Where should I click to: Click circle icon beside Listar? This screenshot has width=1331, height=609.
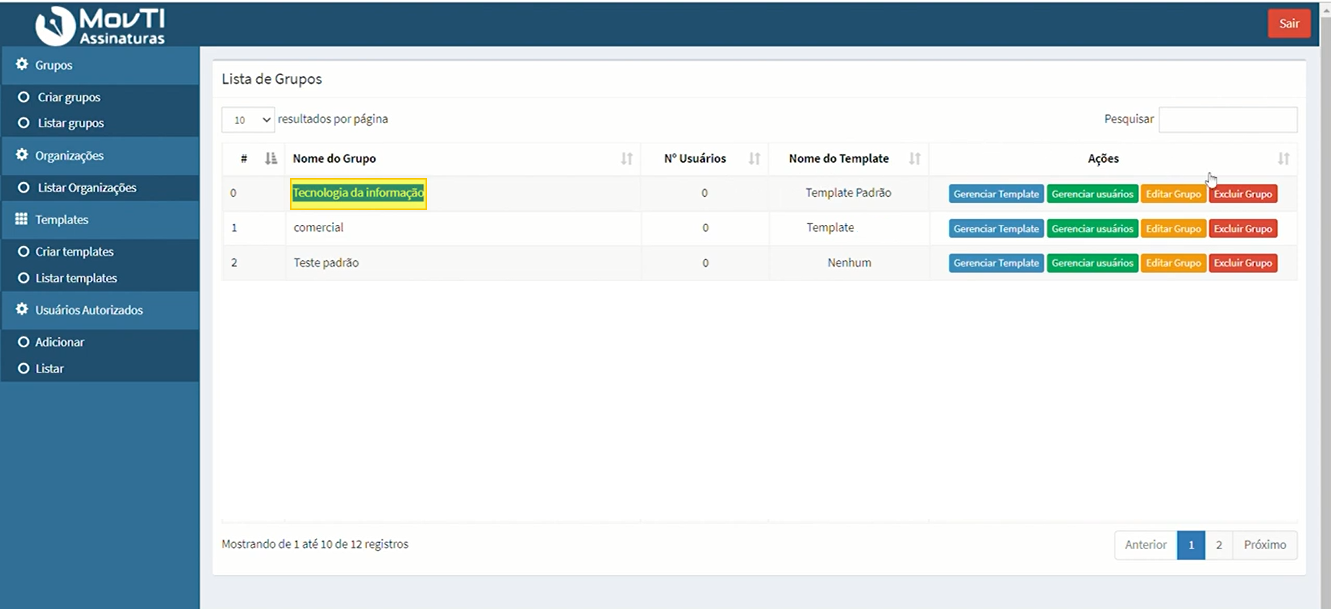(23, 368)
